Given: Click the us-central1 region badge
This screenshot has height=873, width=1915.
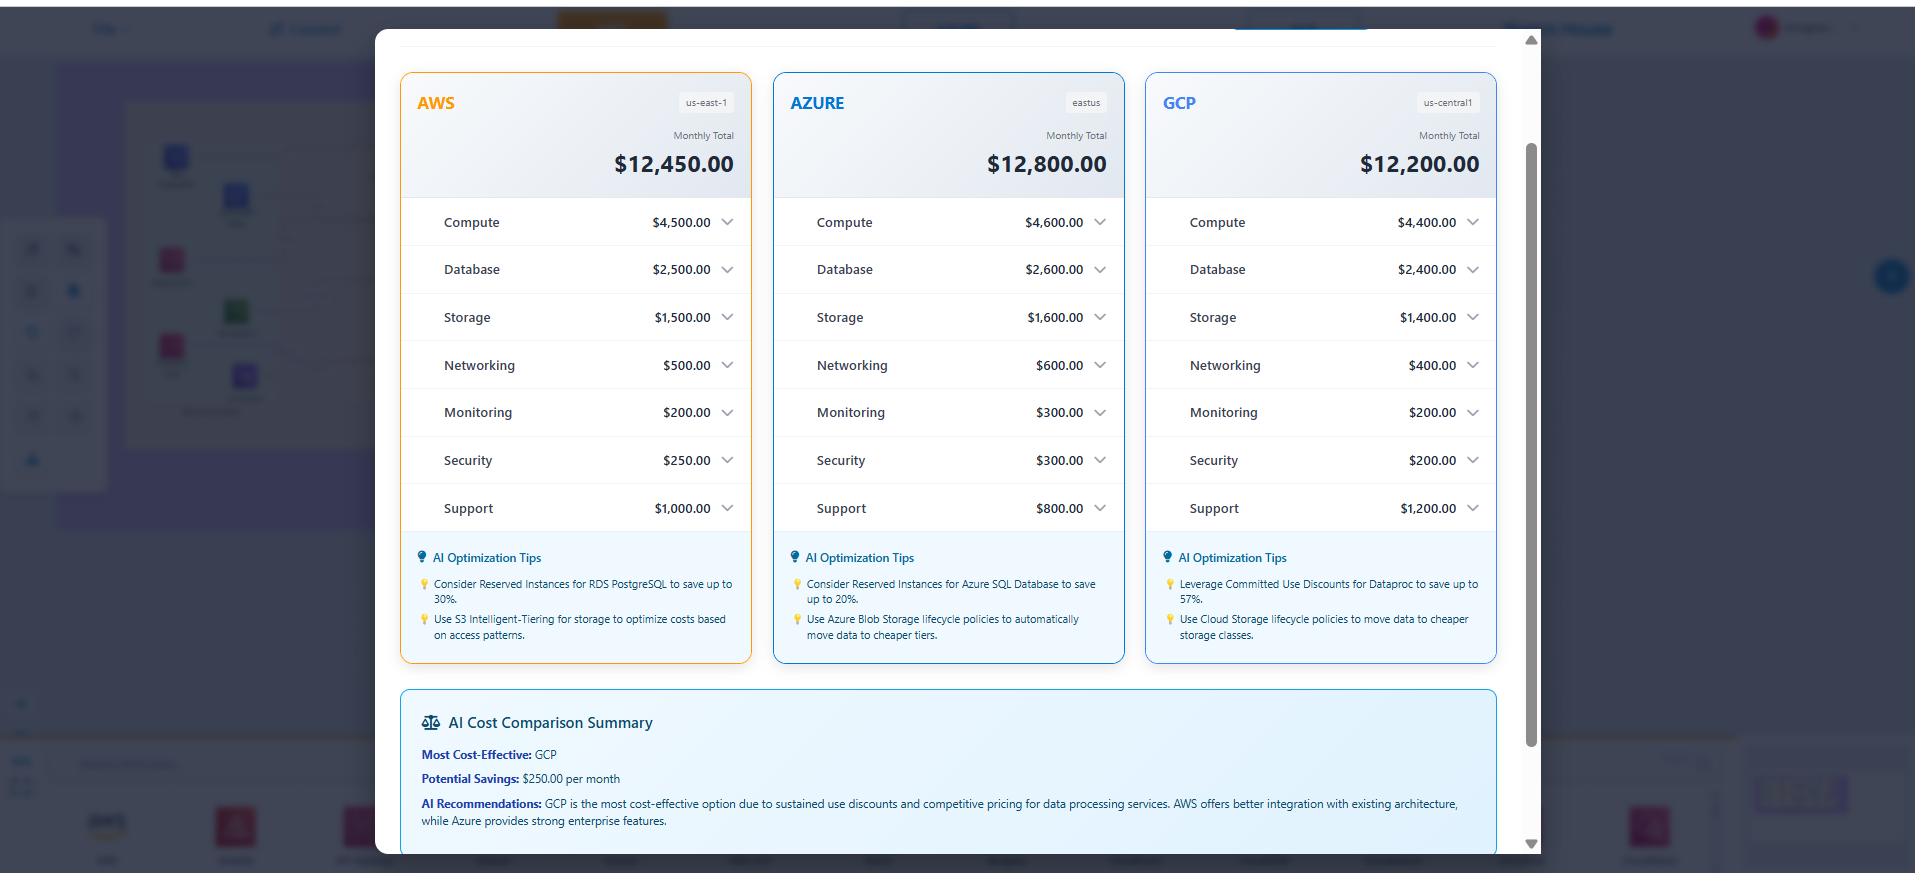Looking at the screenshot, I should pos(1448,103).
